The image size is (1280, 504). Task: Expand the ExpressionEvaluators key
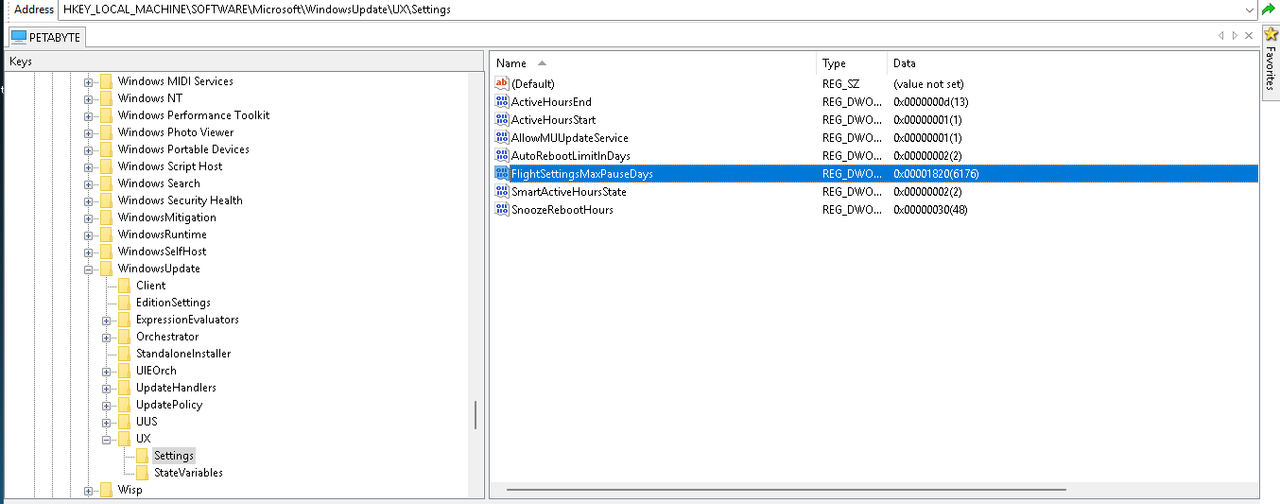[107, 320]
